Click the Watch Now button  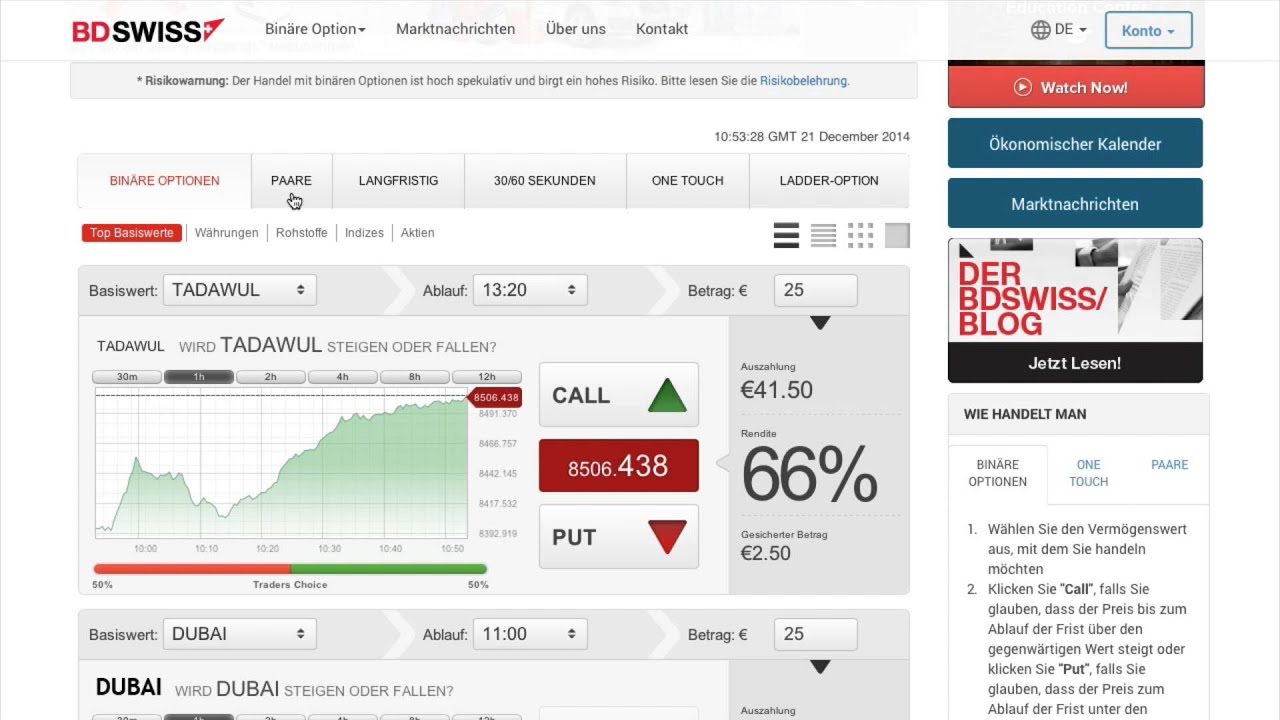click(x=1076, y=87)
